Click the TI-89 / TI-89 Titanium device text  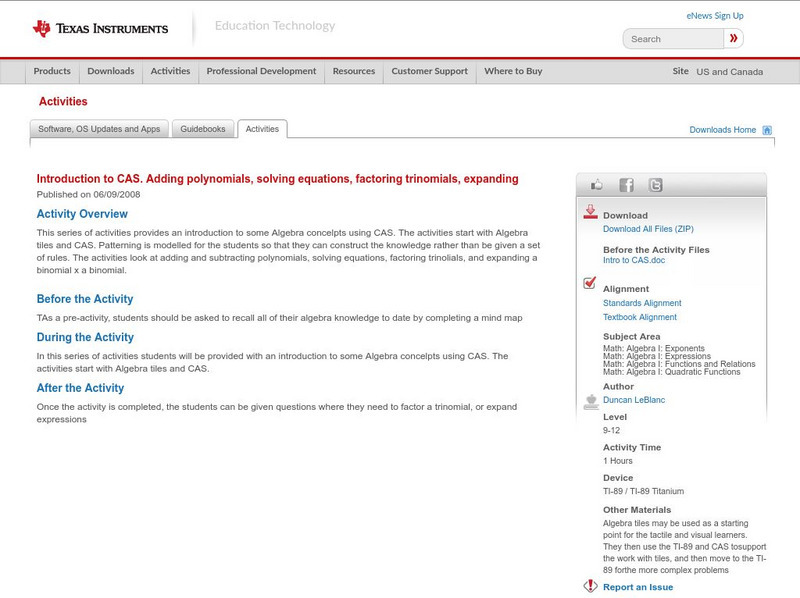(643, 491)
